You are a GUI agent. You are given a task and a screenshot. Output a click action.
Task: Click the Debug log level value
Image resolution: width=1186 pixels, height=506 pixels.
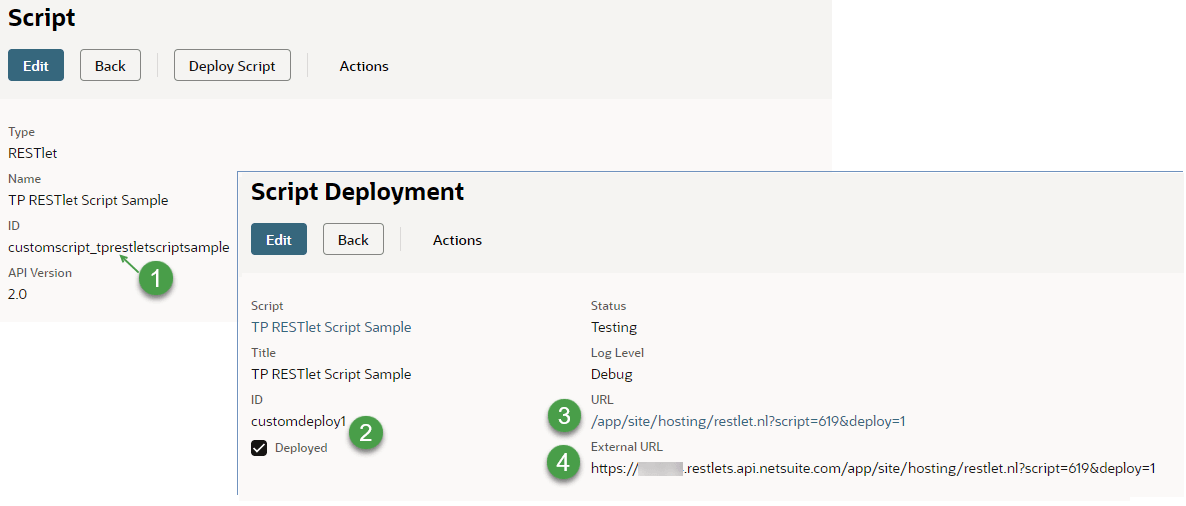[611, 374]
